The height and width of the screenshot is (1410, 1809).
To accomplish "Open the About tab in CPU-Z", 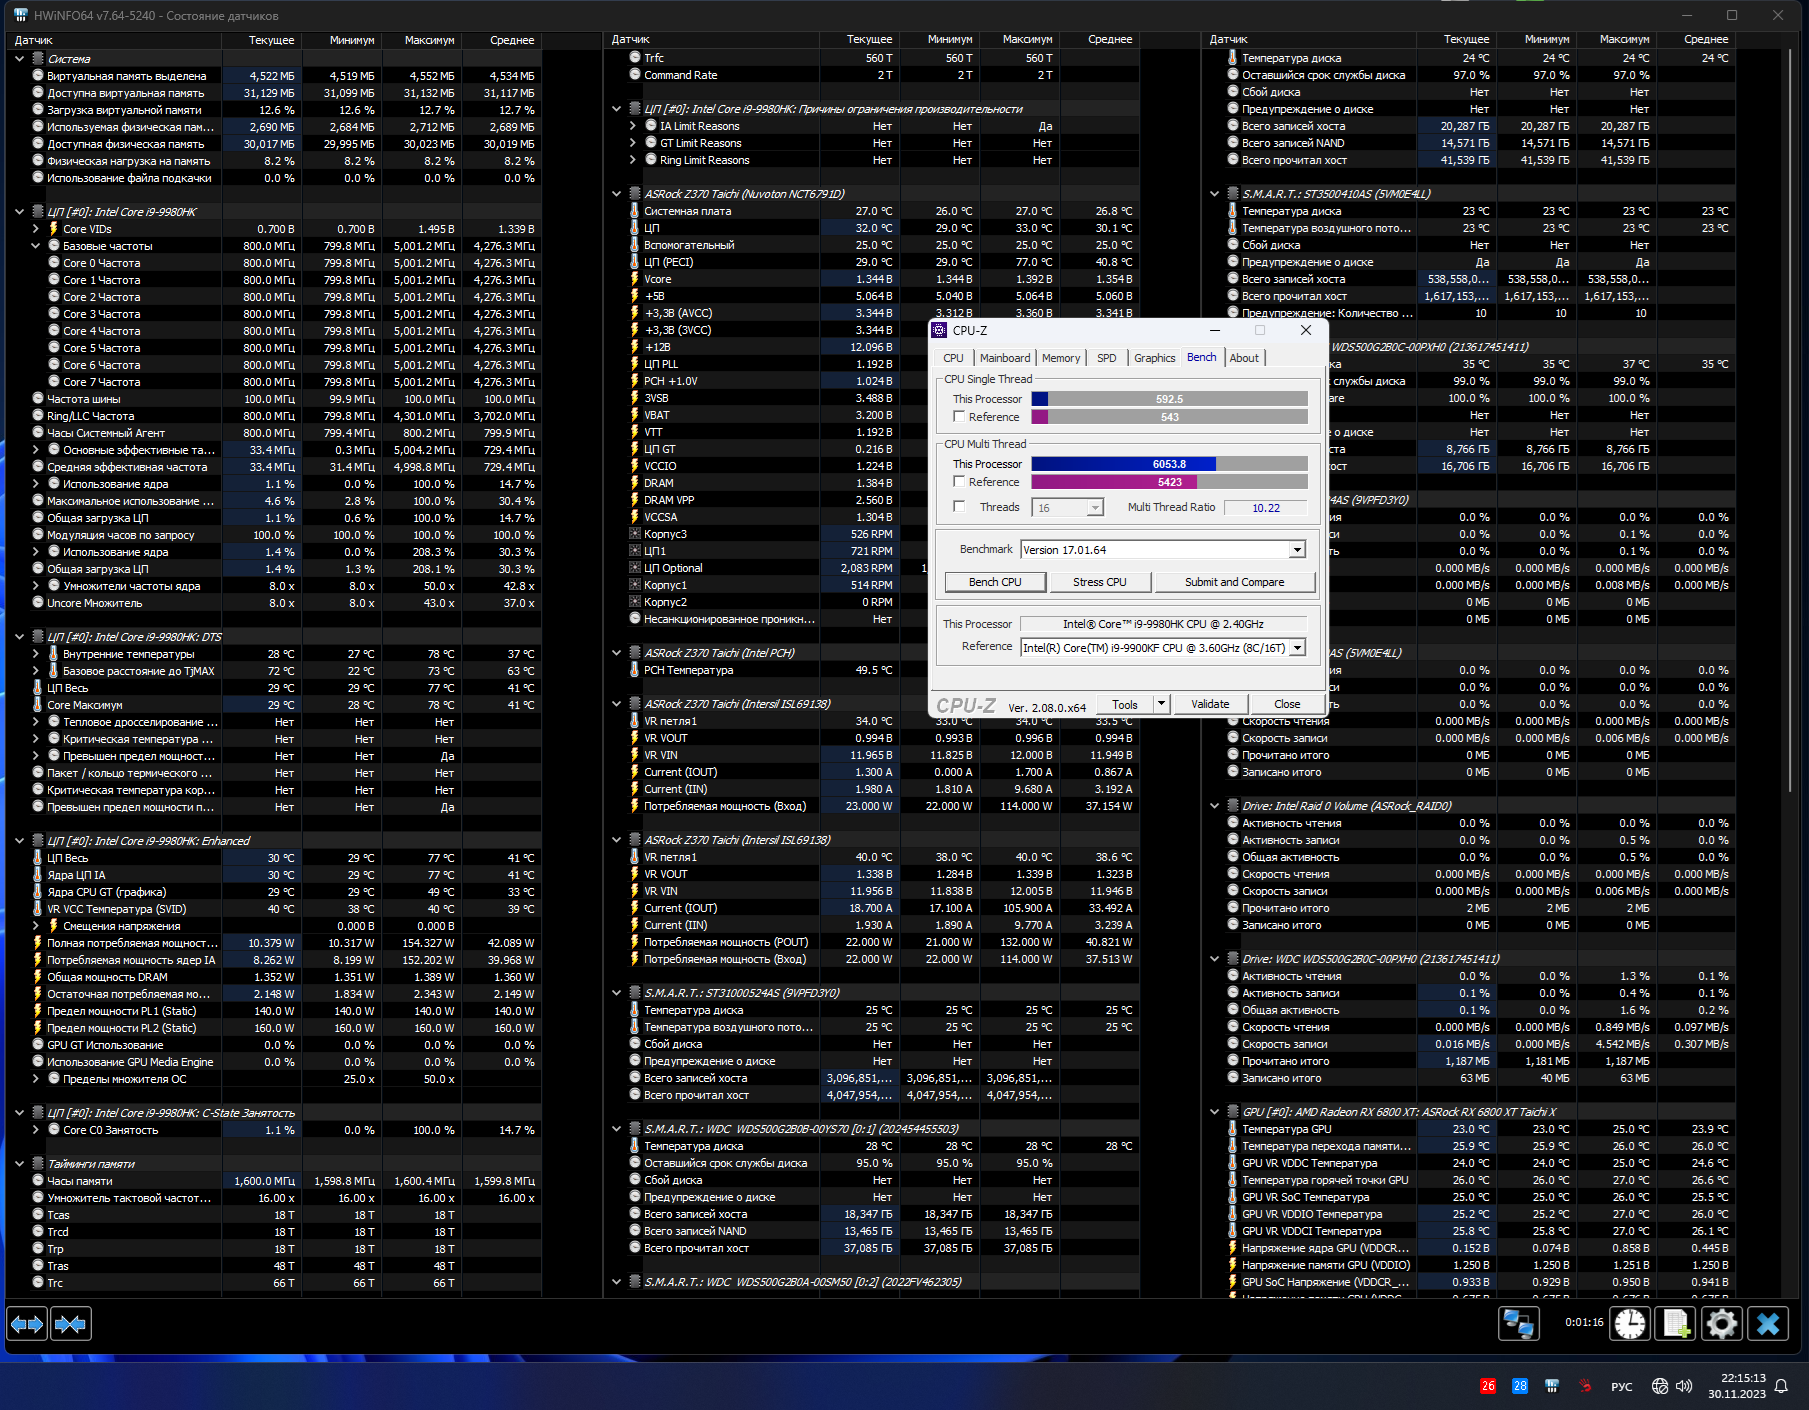I will (x=1244, y=358).
